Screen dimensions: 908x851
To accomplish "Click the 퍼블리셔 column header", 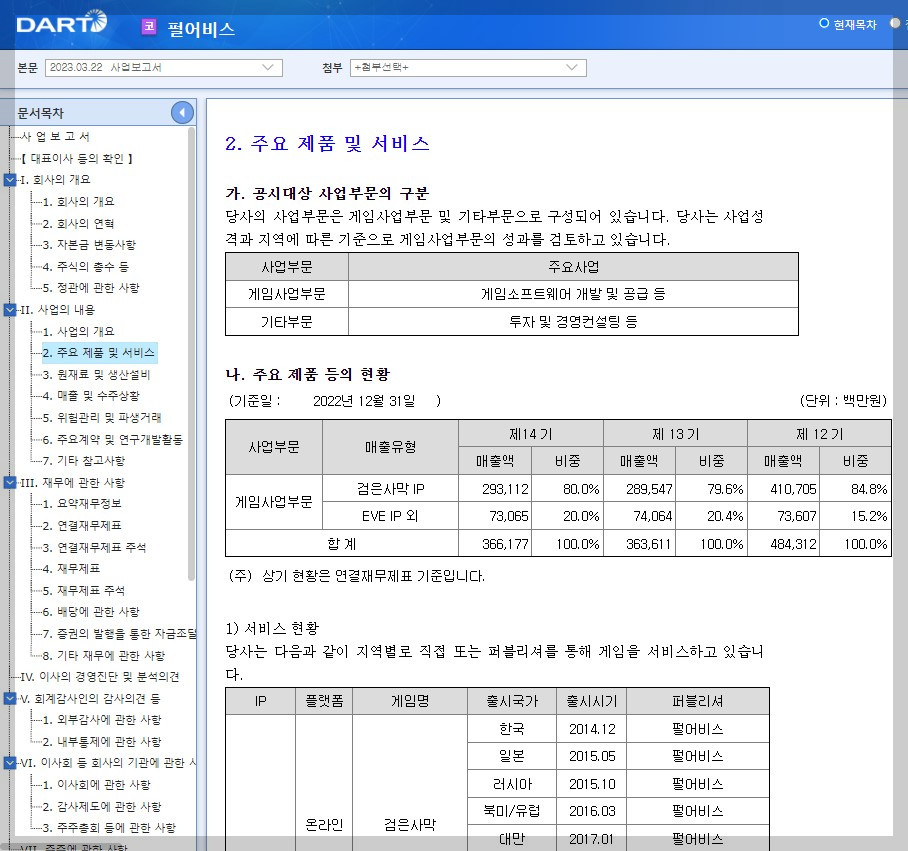I will pyautogui.click(x=698, y=702).
